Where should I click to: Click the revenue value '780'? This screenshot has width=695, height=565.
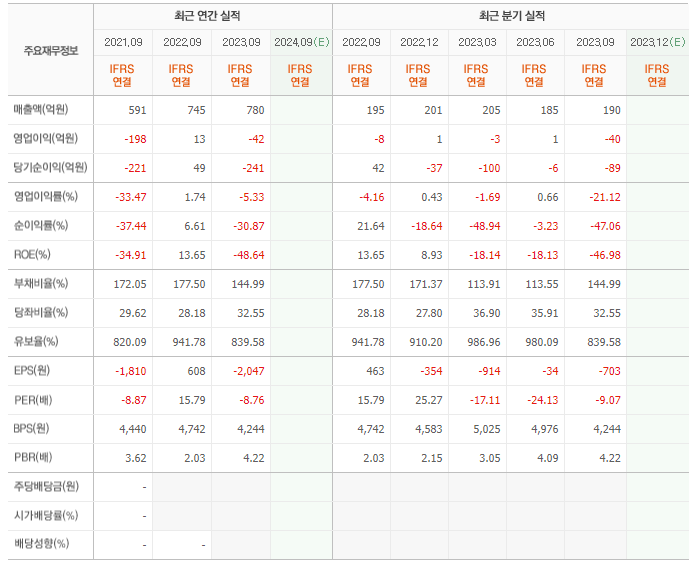(255, 110)
